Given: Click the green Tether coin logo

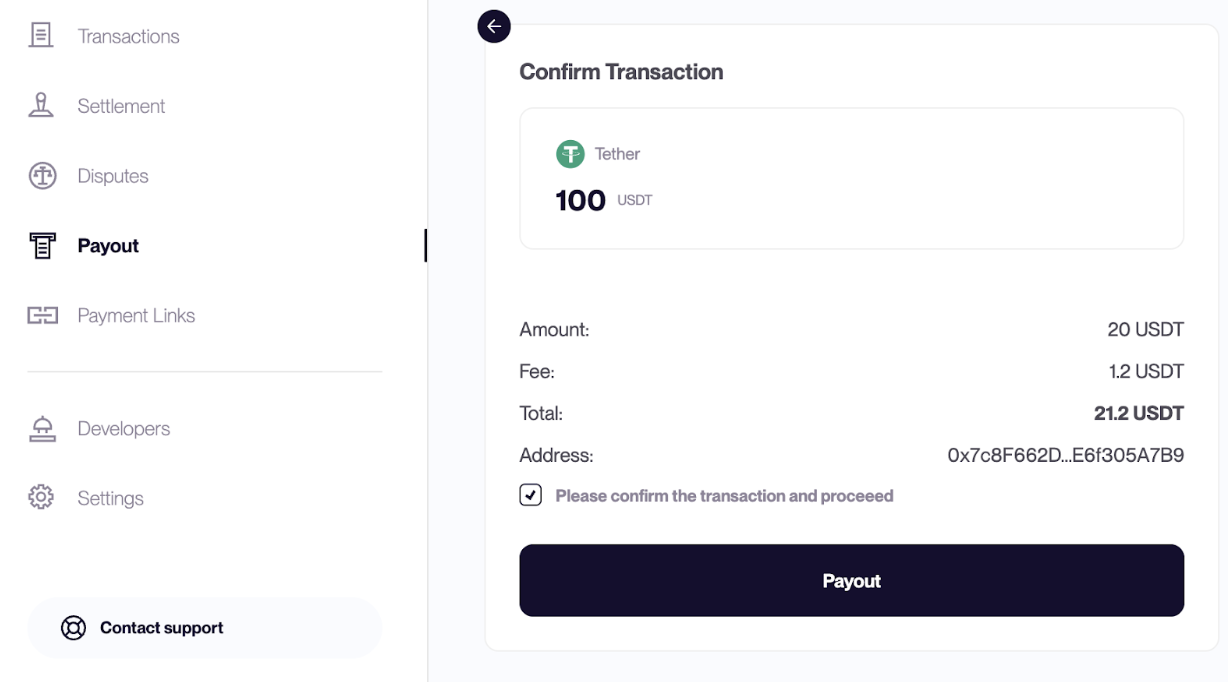Looking at the screenshot, I should coord(570,154).
